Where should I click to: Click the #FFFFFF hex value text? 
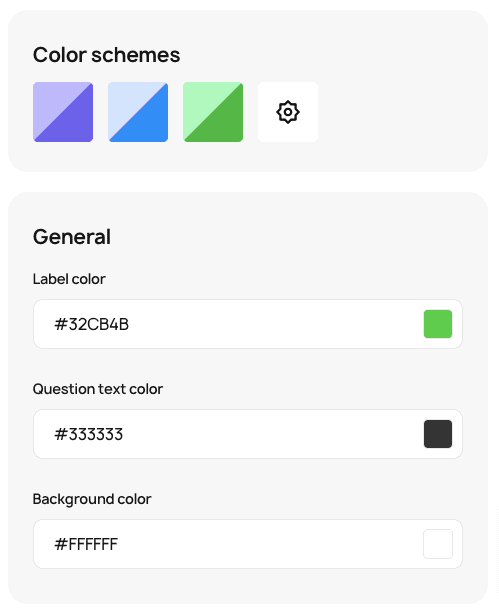point(86,545)
